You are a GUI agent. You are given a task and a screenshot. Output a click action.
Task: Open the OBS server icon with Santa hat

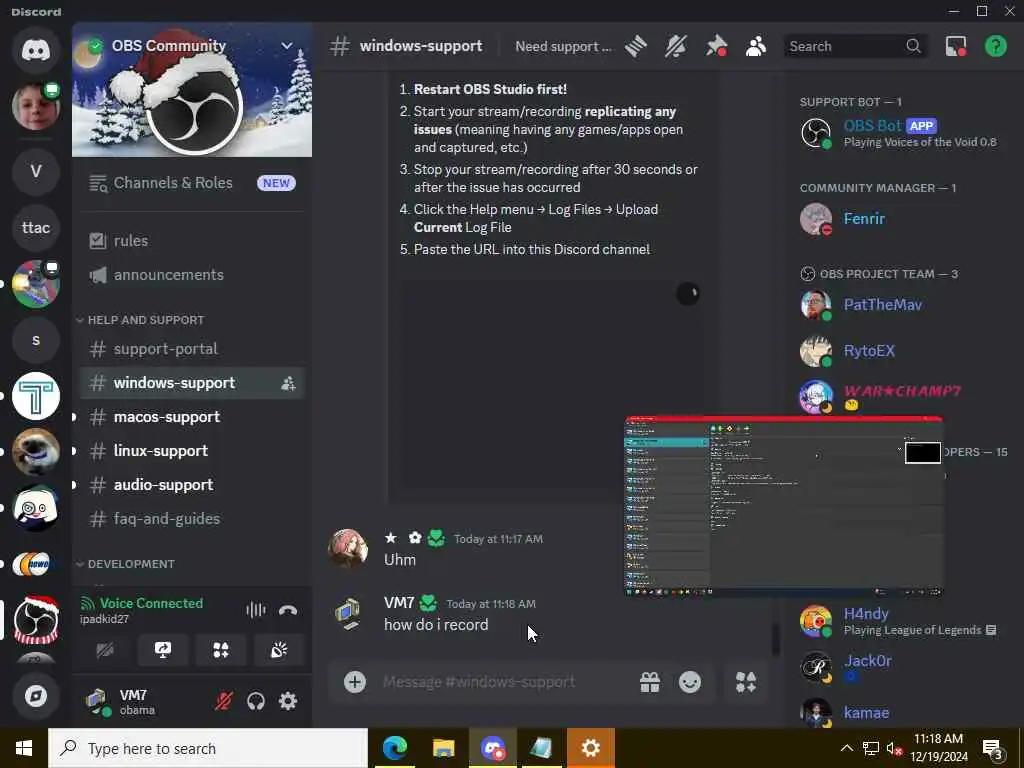[36, 619]
